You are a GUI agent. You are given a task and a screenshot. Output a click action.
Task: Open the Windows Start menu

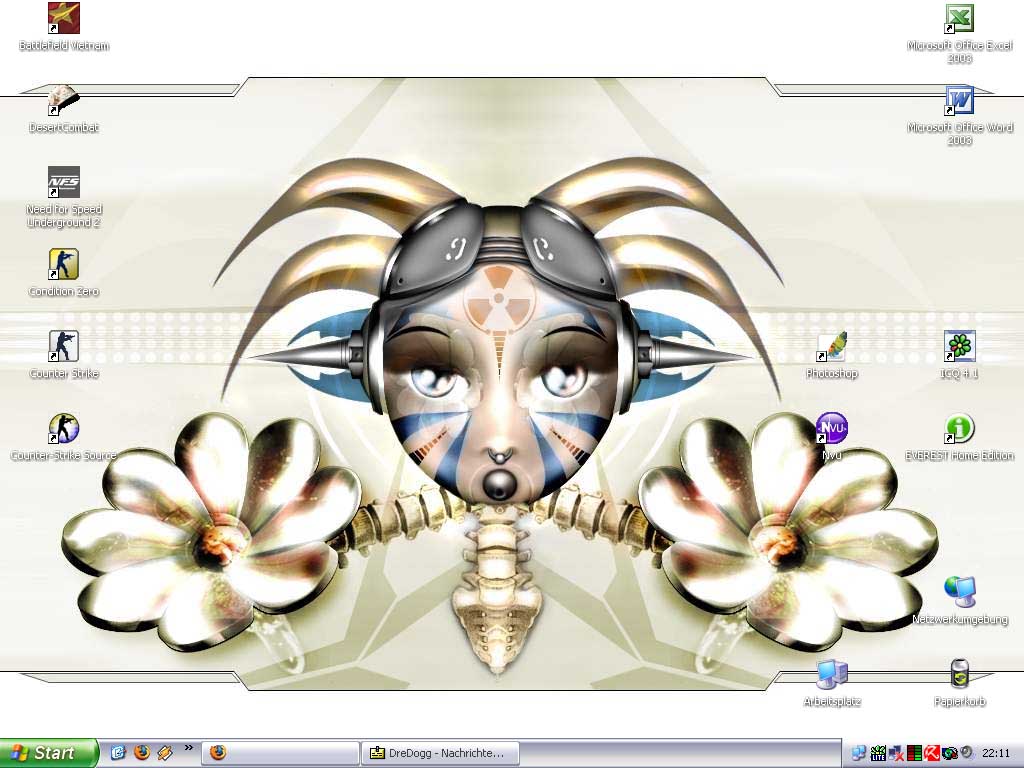click(48, 753)
